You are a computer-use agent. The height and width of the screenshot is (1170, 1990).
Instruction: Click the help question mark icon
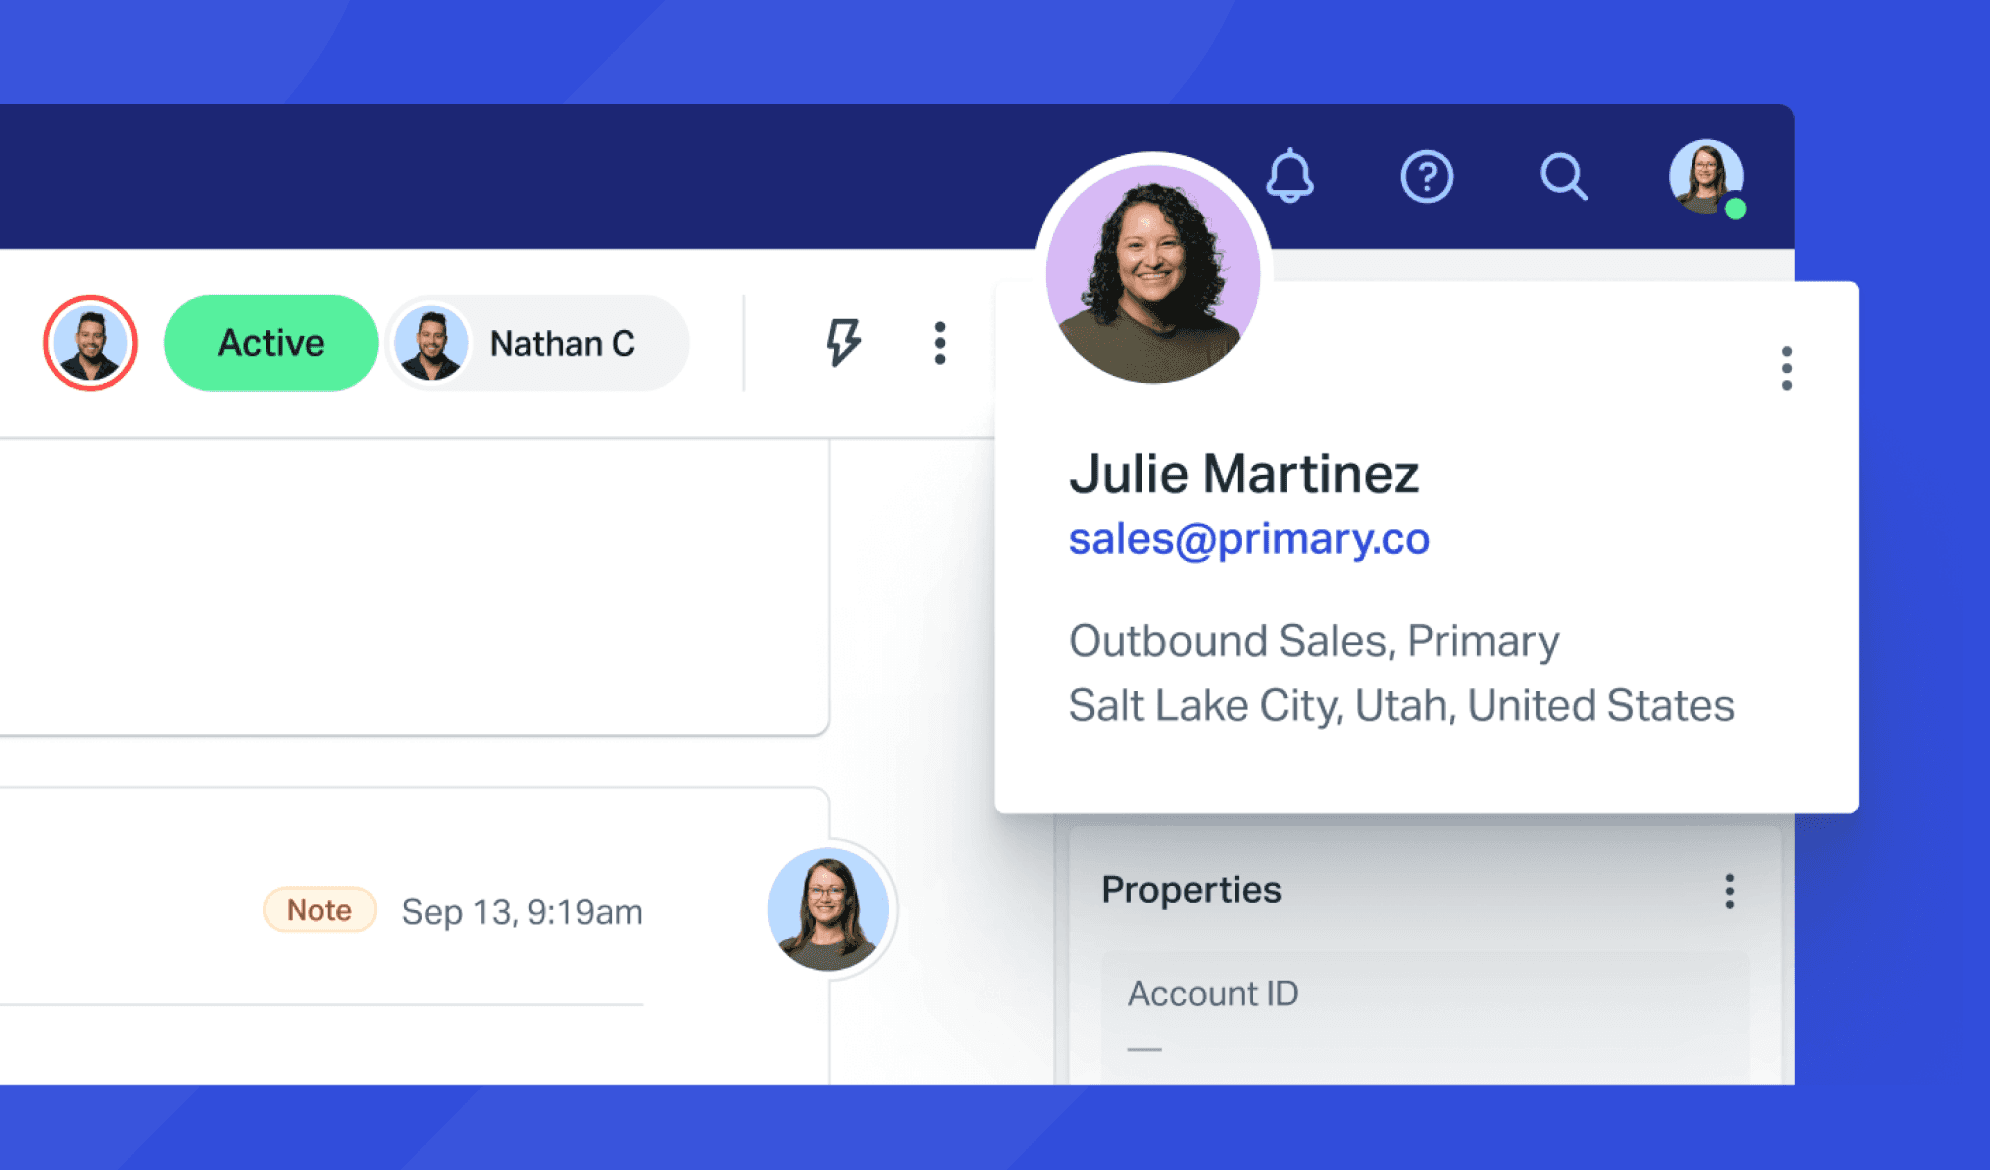(x=1426, y=177)
